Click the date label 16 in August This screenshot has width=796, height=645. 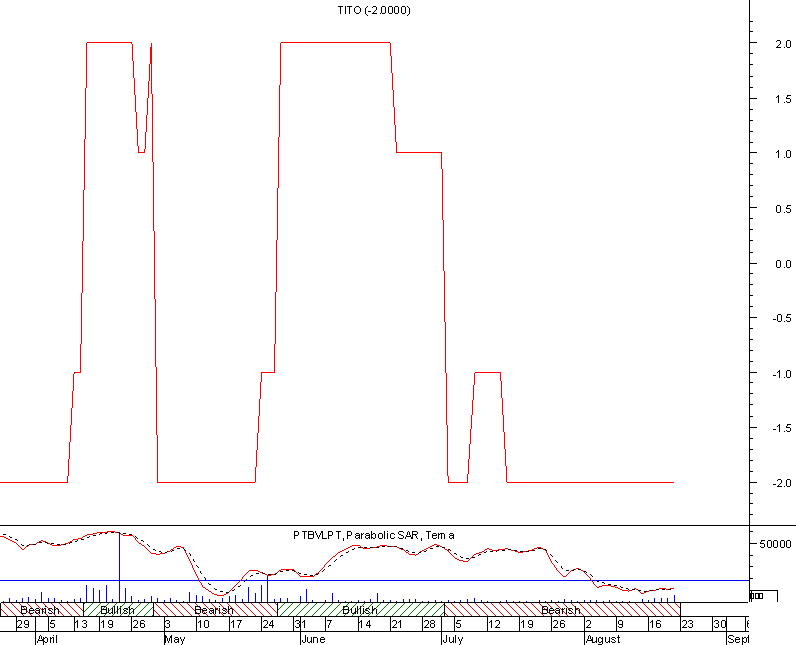[655, 624]
